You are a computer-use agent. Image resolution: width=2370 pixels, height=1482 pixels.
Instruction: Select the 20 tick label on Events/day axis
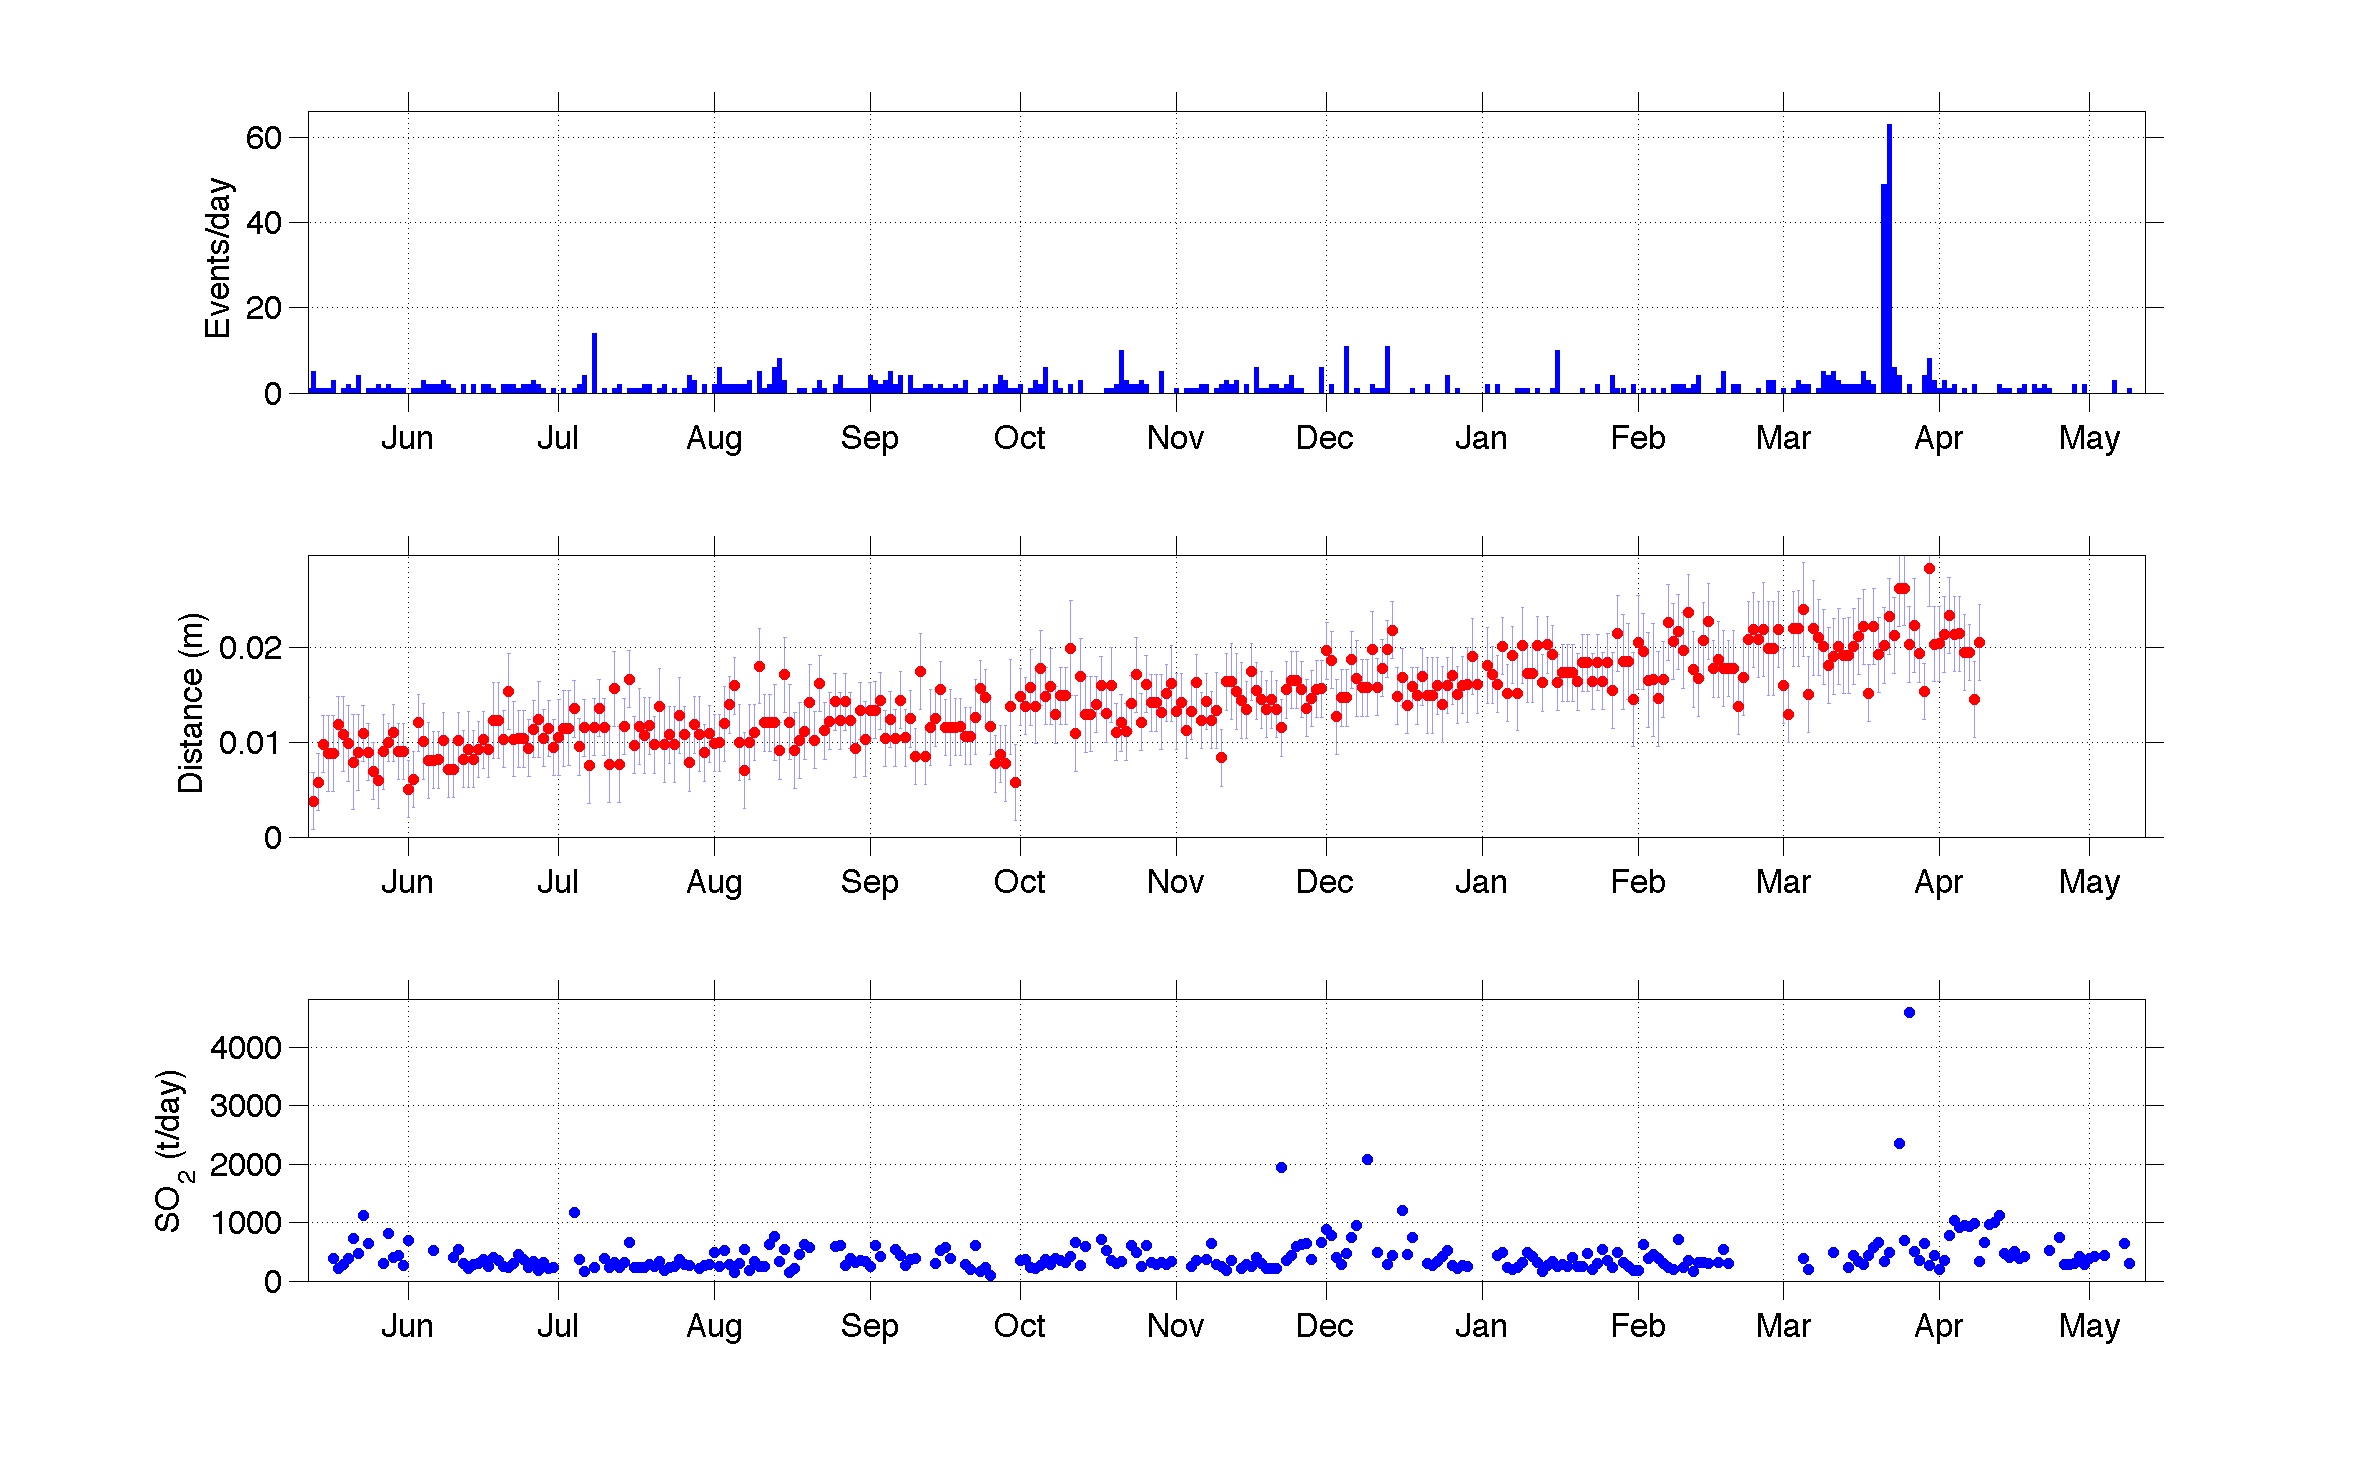(x=264, y=308)
